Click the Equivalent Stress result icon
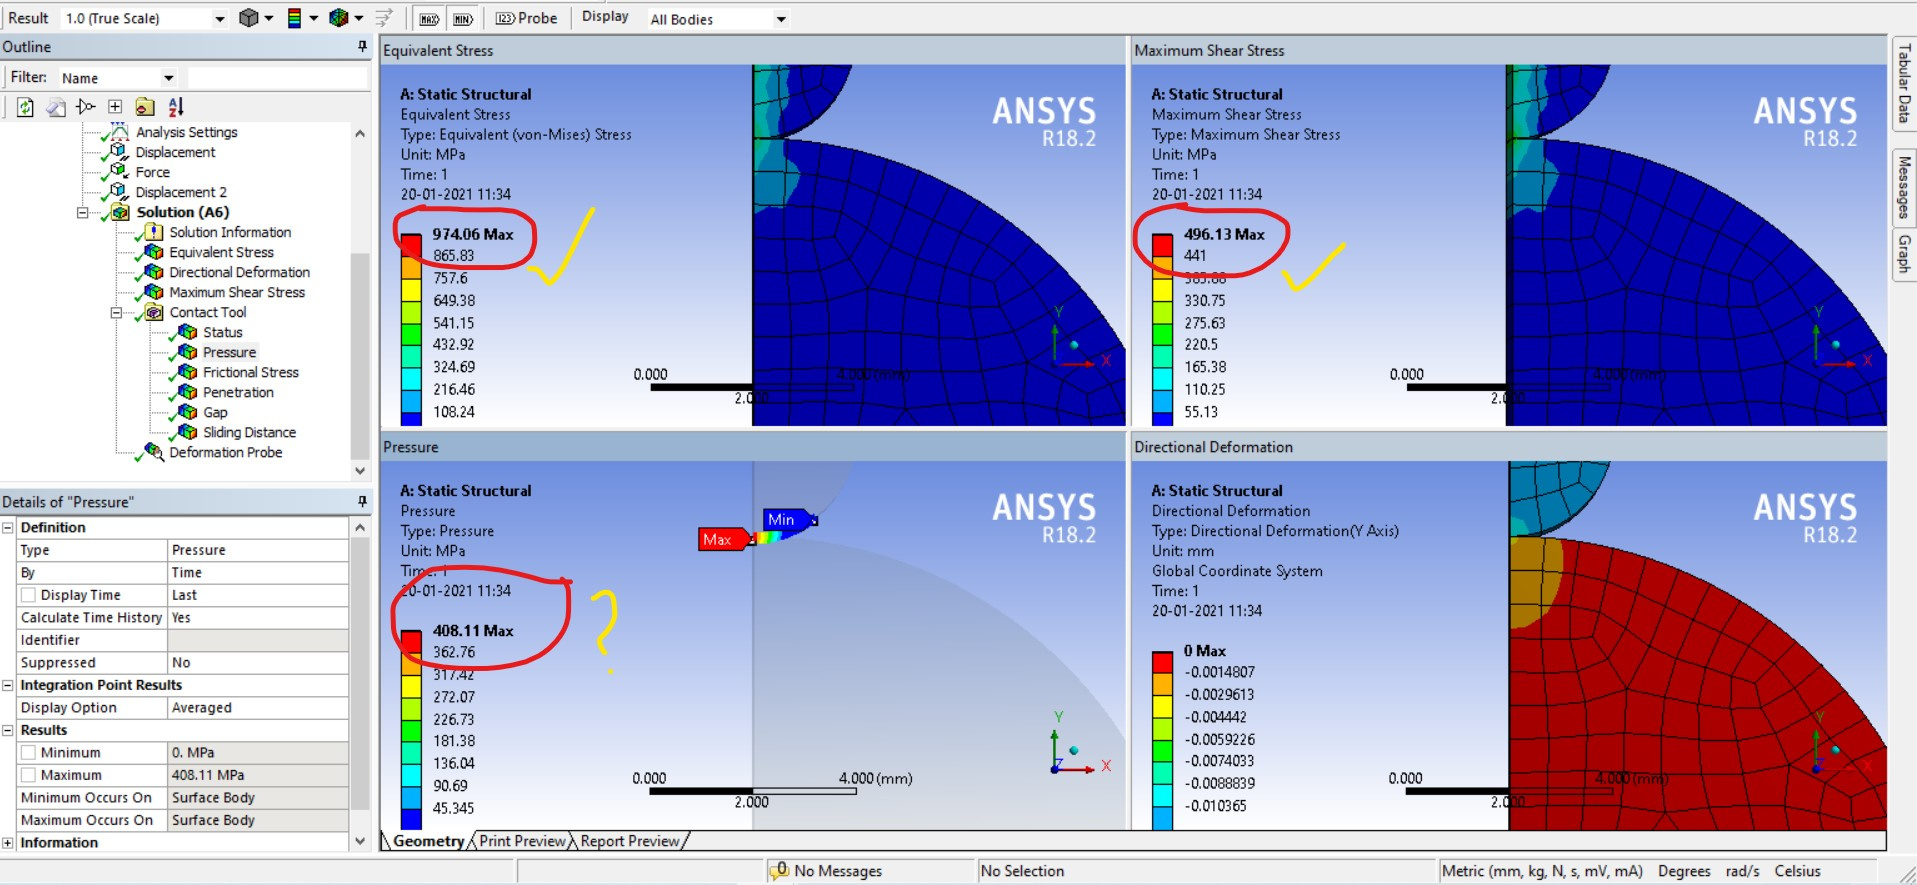1917x885 pixels. coord(154,252)
